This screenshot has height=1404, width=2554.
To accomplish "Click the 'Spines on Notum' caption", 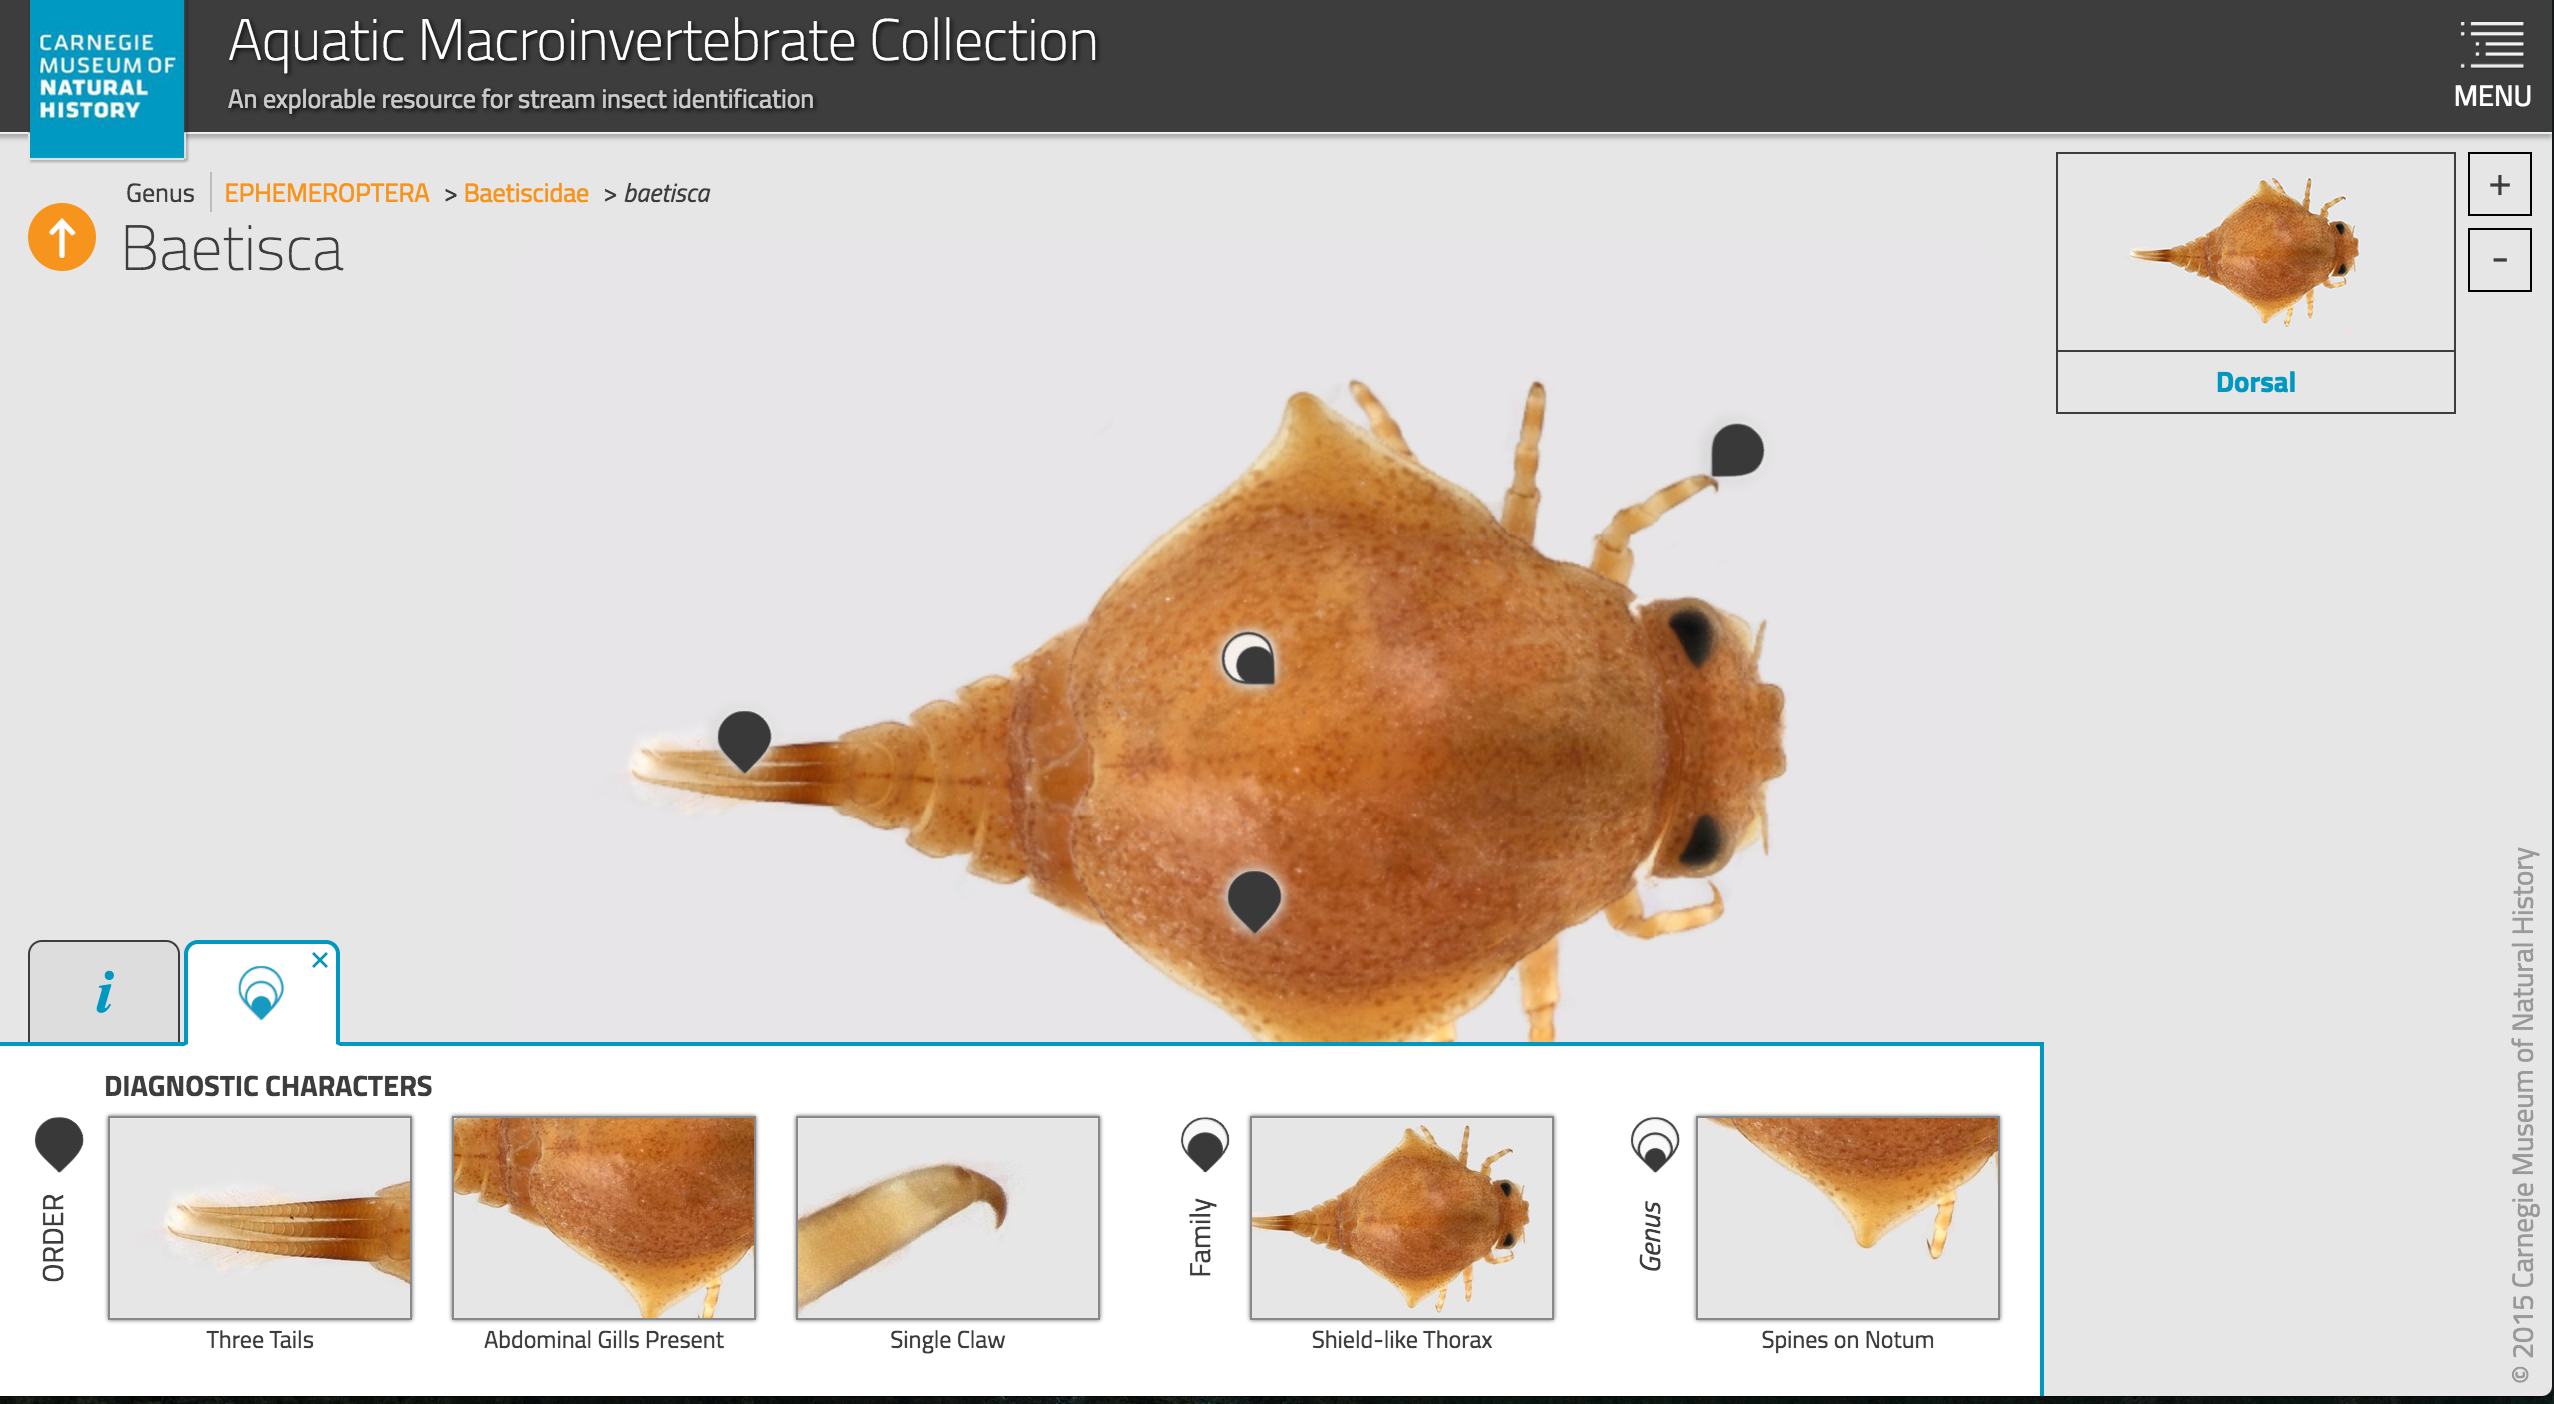I will tap(1848, 1340).
